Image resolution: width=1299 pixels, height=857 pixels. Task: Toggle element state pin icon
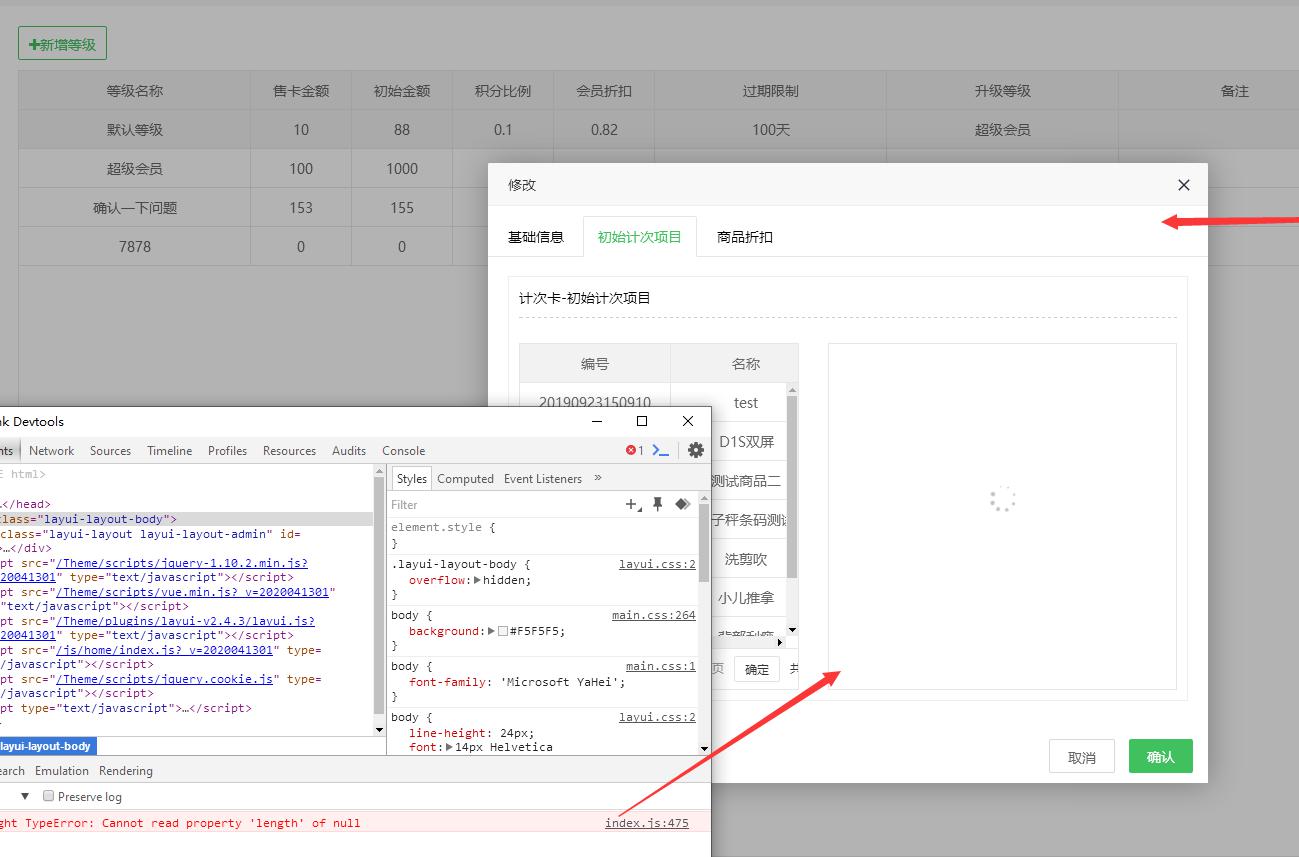[x=657, y=505]
